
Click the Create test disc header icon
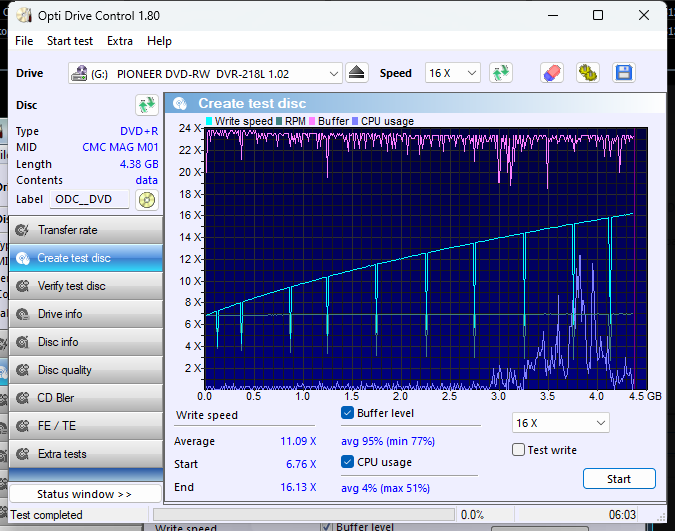[180, 103]
